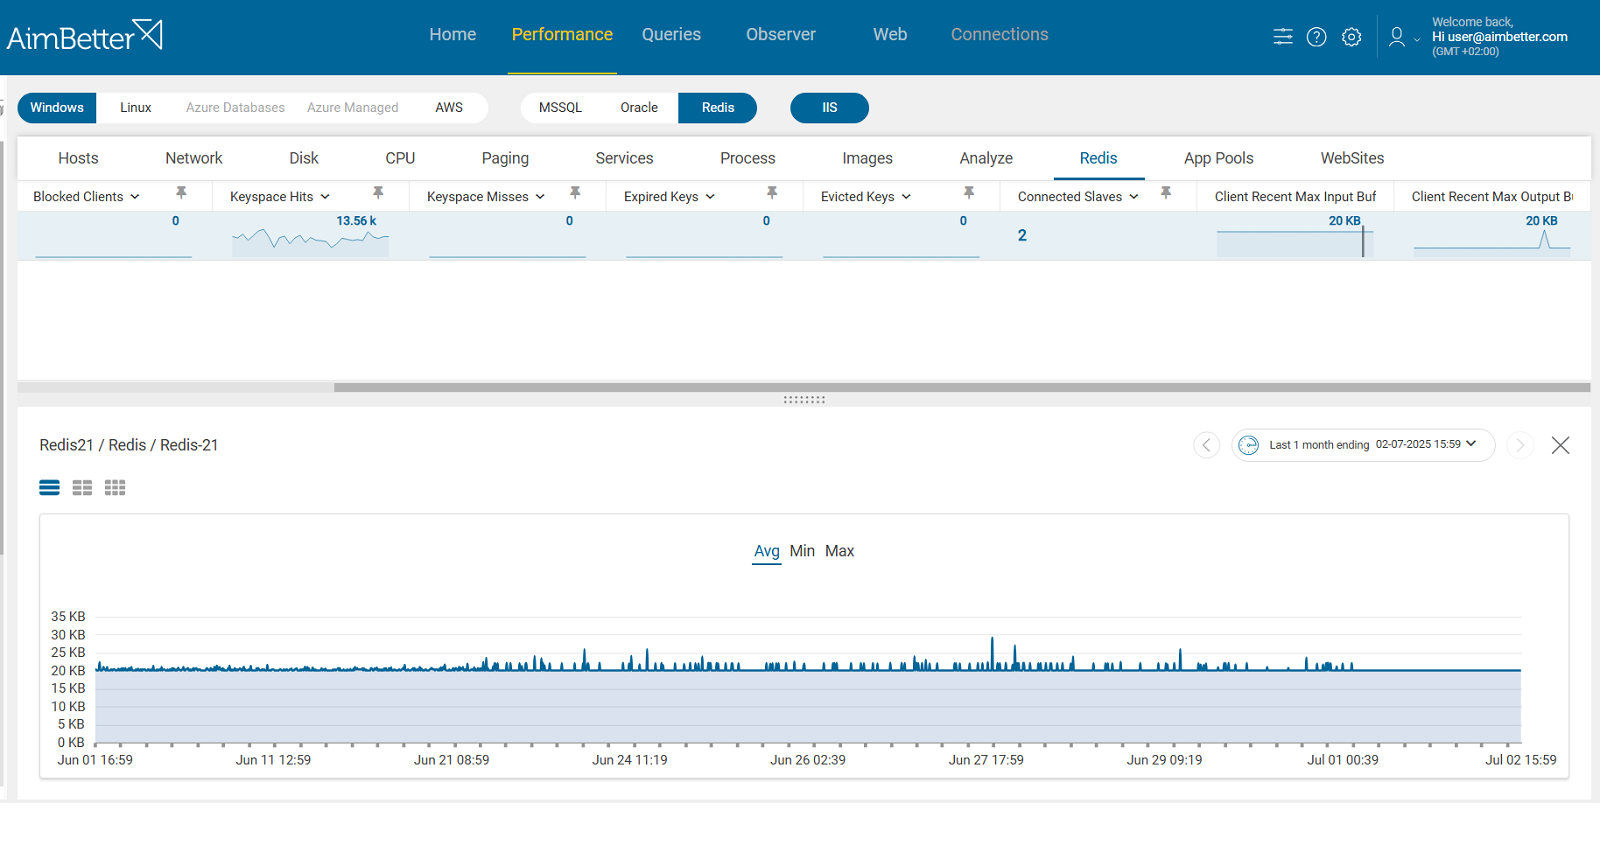Pin the Connected Slaves metric

[1166, 192]
